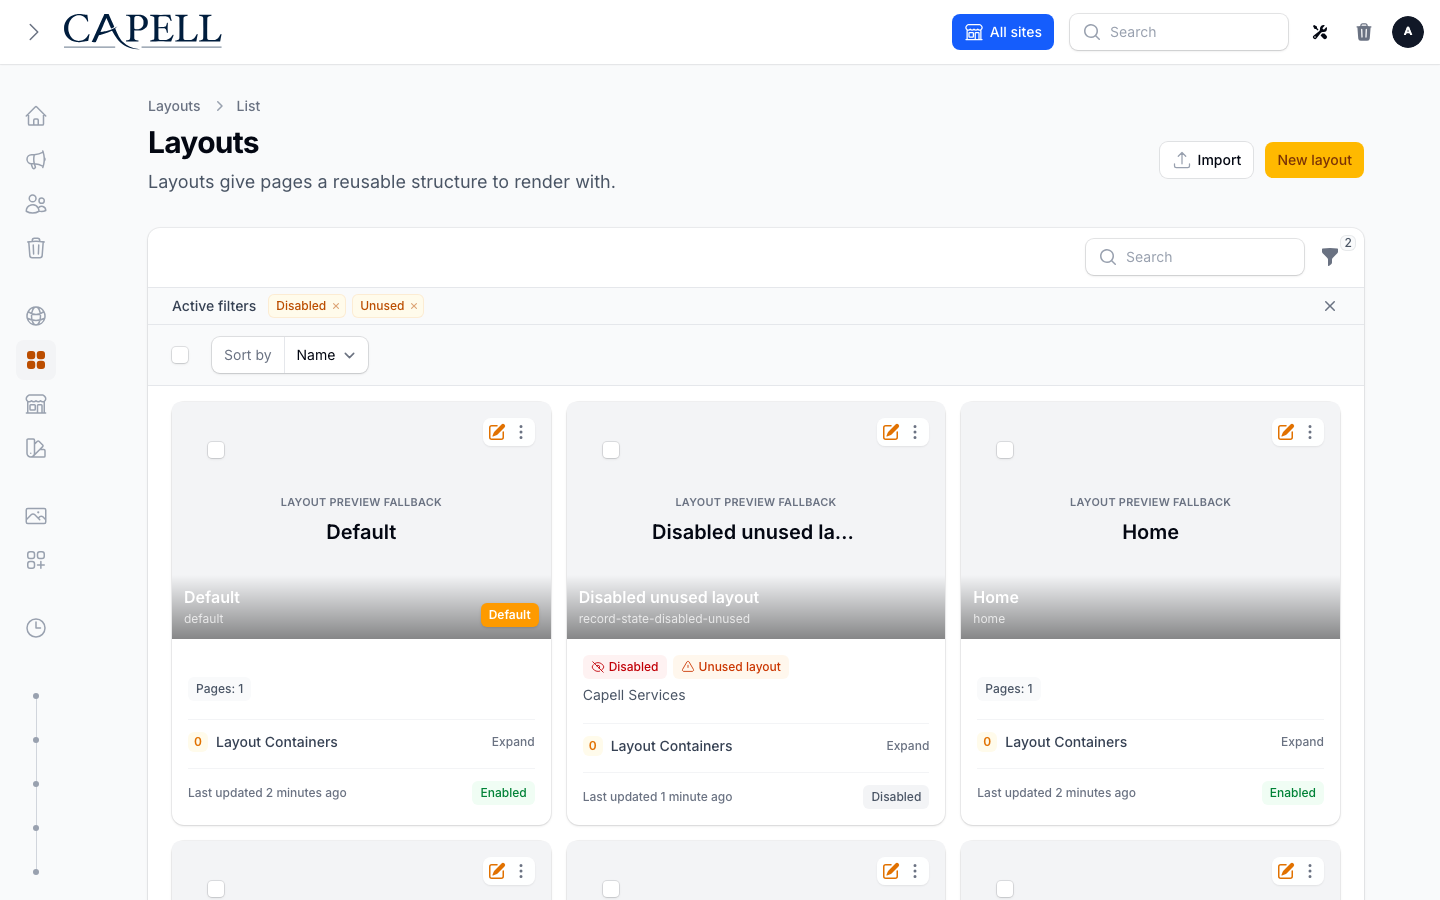Open the clock history sidebar icon
This screenshot has width=1440, height=900.
coord(36,628)
